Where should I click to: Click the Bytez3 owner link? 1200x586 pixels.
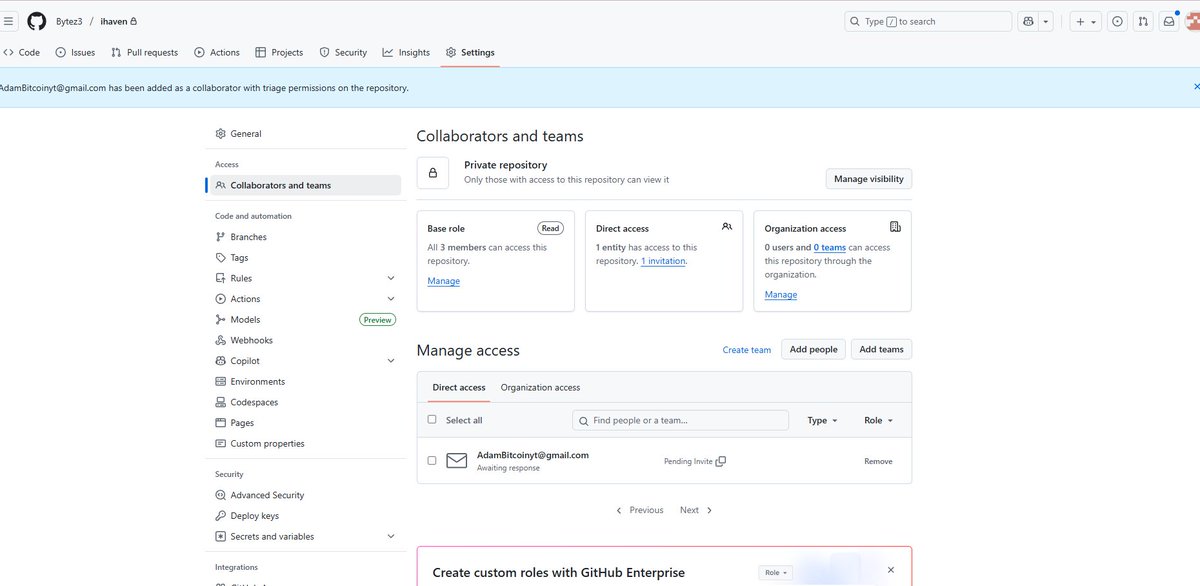[69, 21]
